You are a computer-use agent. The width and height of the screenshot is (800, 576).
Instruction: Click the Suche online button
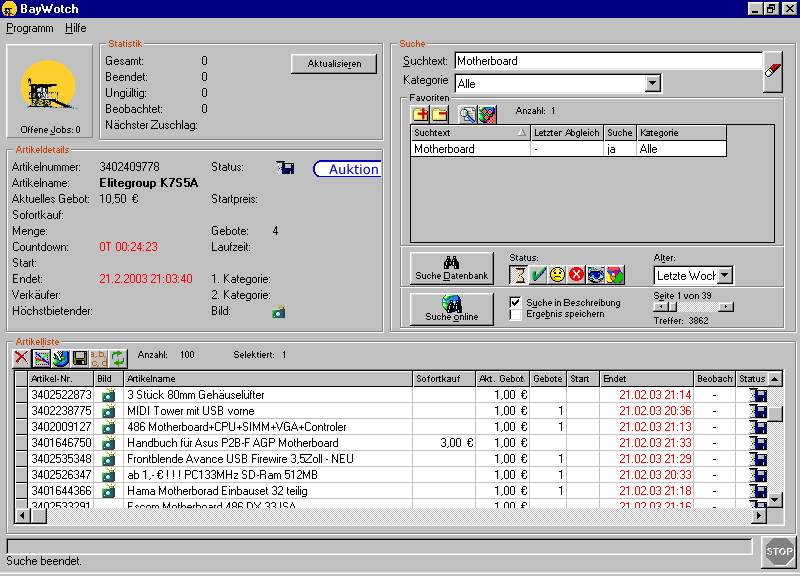coord(451,308)
